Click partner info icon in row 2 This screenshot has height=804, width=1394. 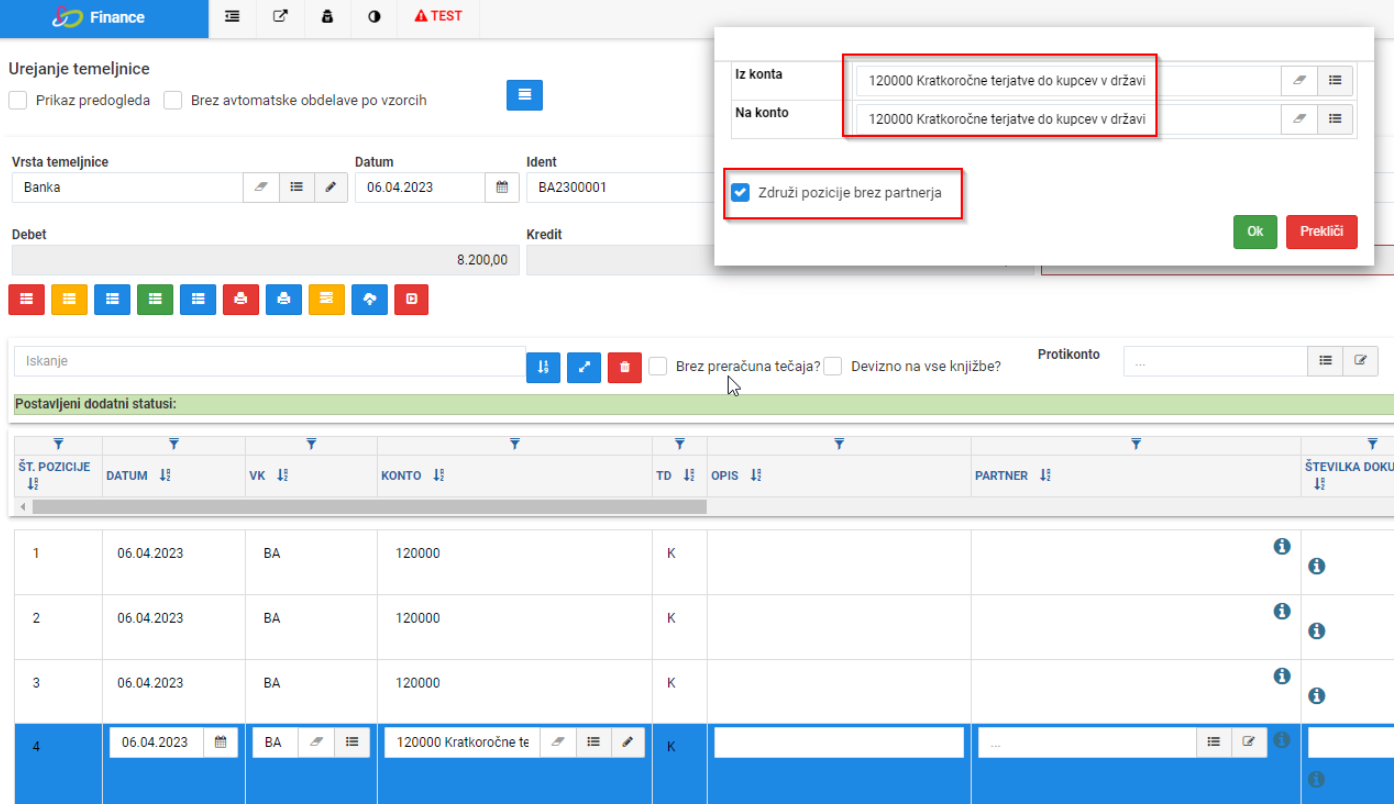pos(1282,611)
